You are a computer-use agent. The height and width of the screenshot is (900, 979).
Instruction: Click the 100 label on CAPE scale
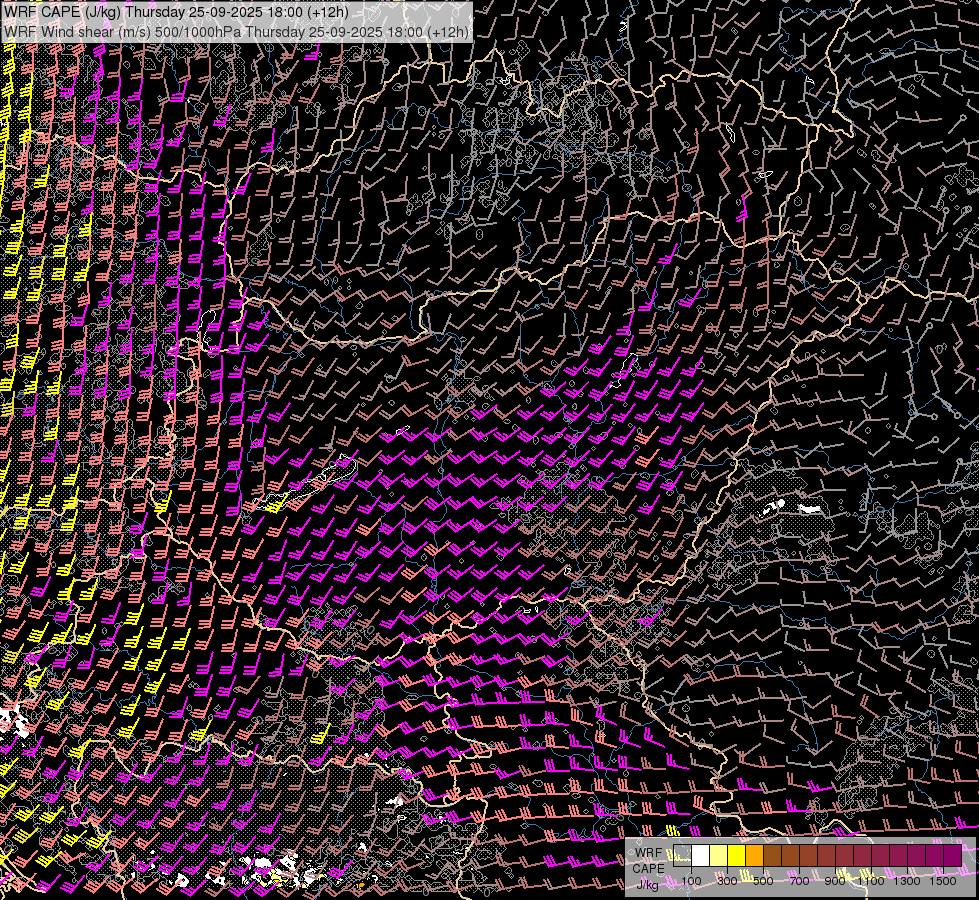[691, 880]
